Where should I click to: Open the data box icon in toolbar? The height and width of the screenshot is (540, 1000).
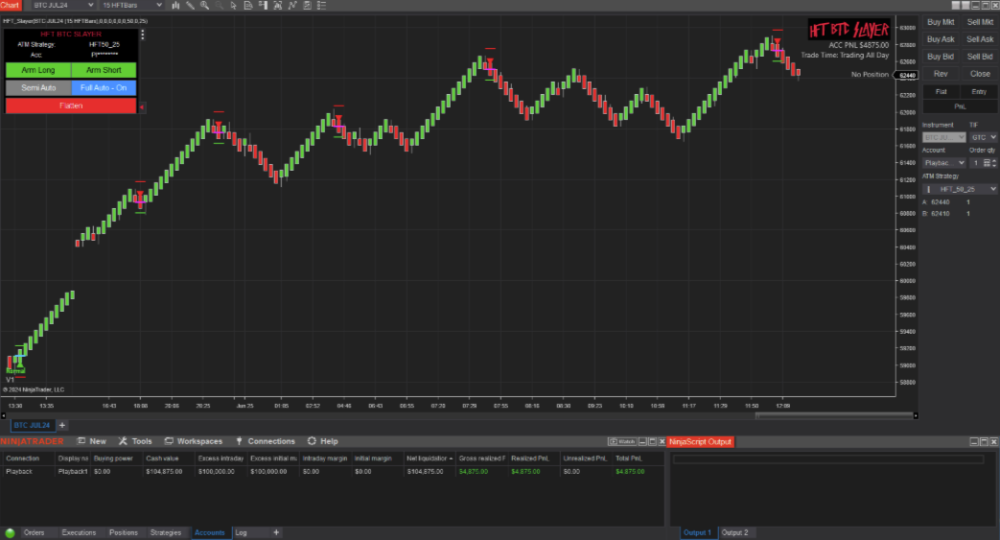(x=248, y=5)
